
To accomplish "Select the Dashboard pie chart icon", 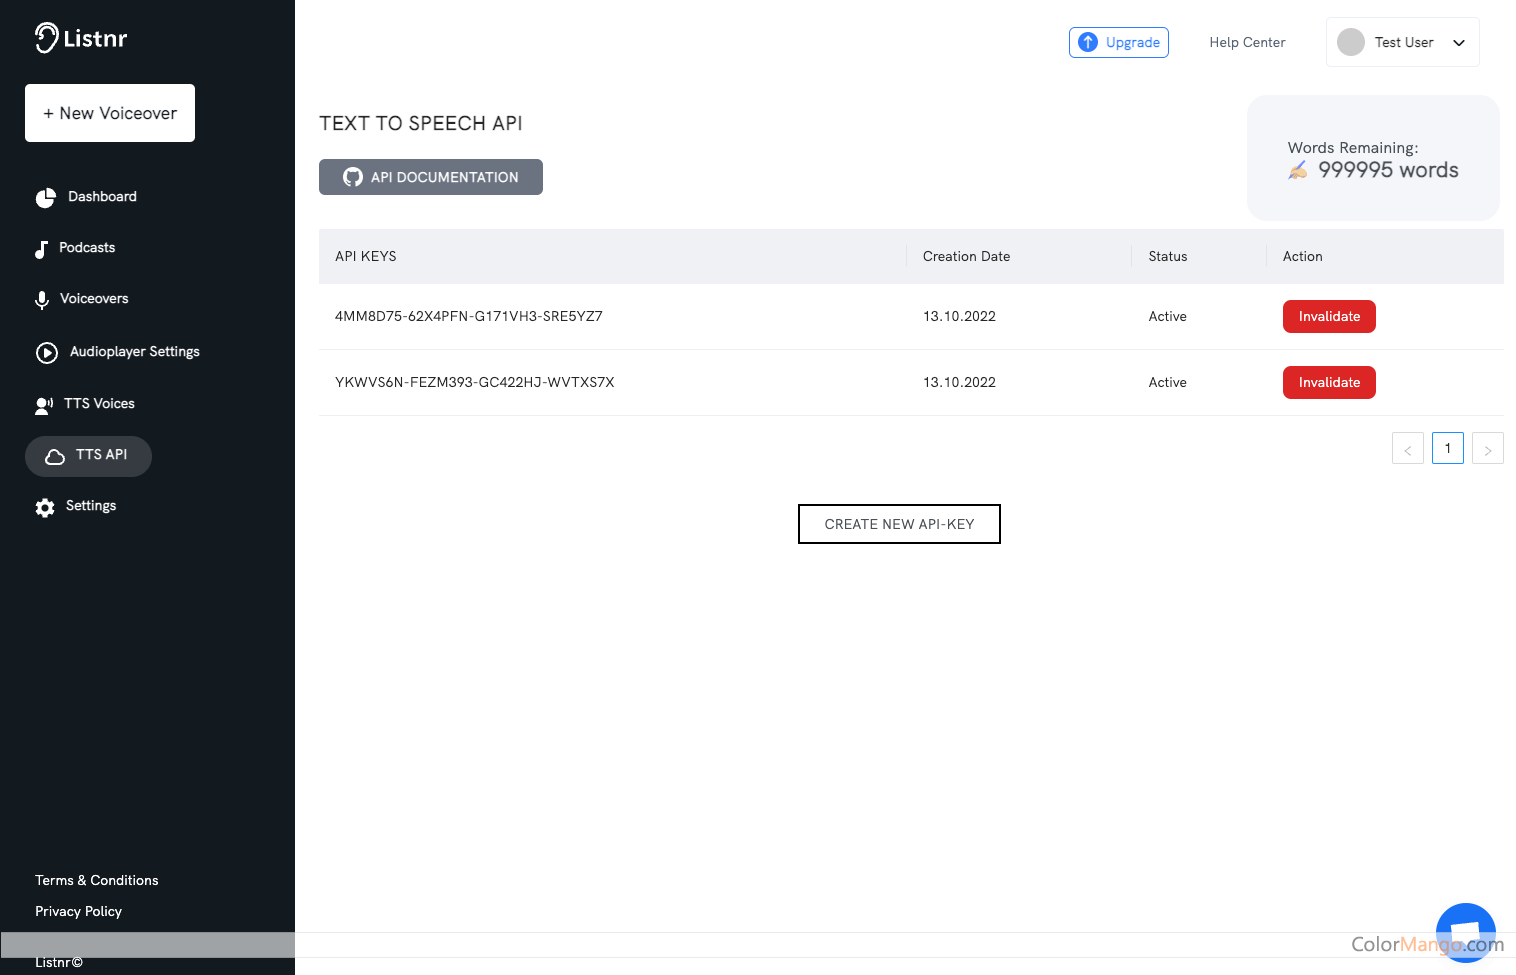I will 46,196.
